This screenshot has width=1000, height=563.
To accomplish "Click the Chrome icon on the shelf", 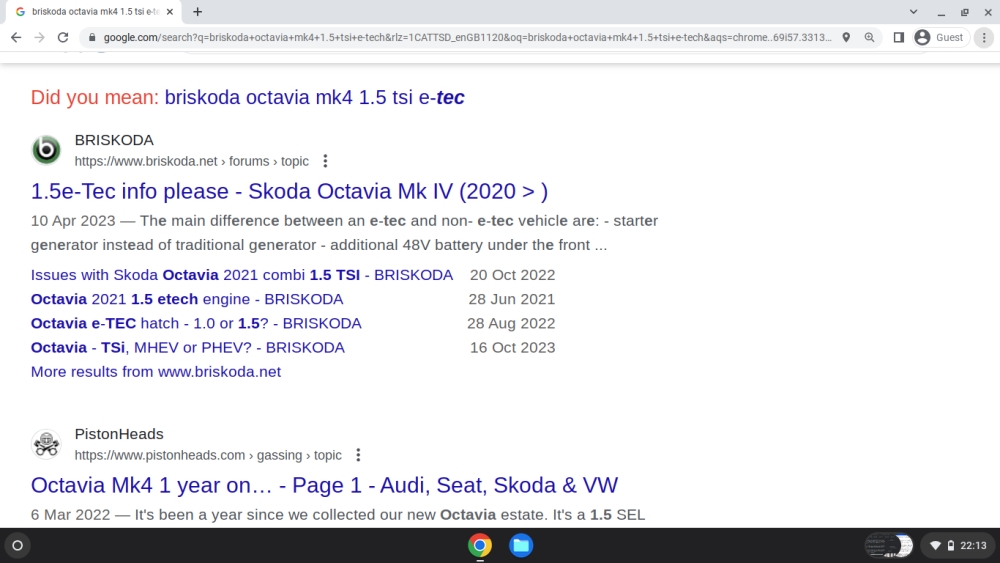I will click(480, 545).
